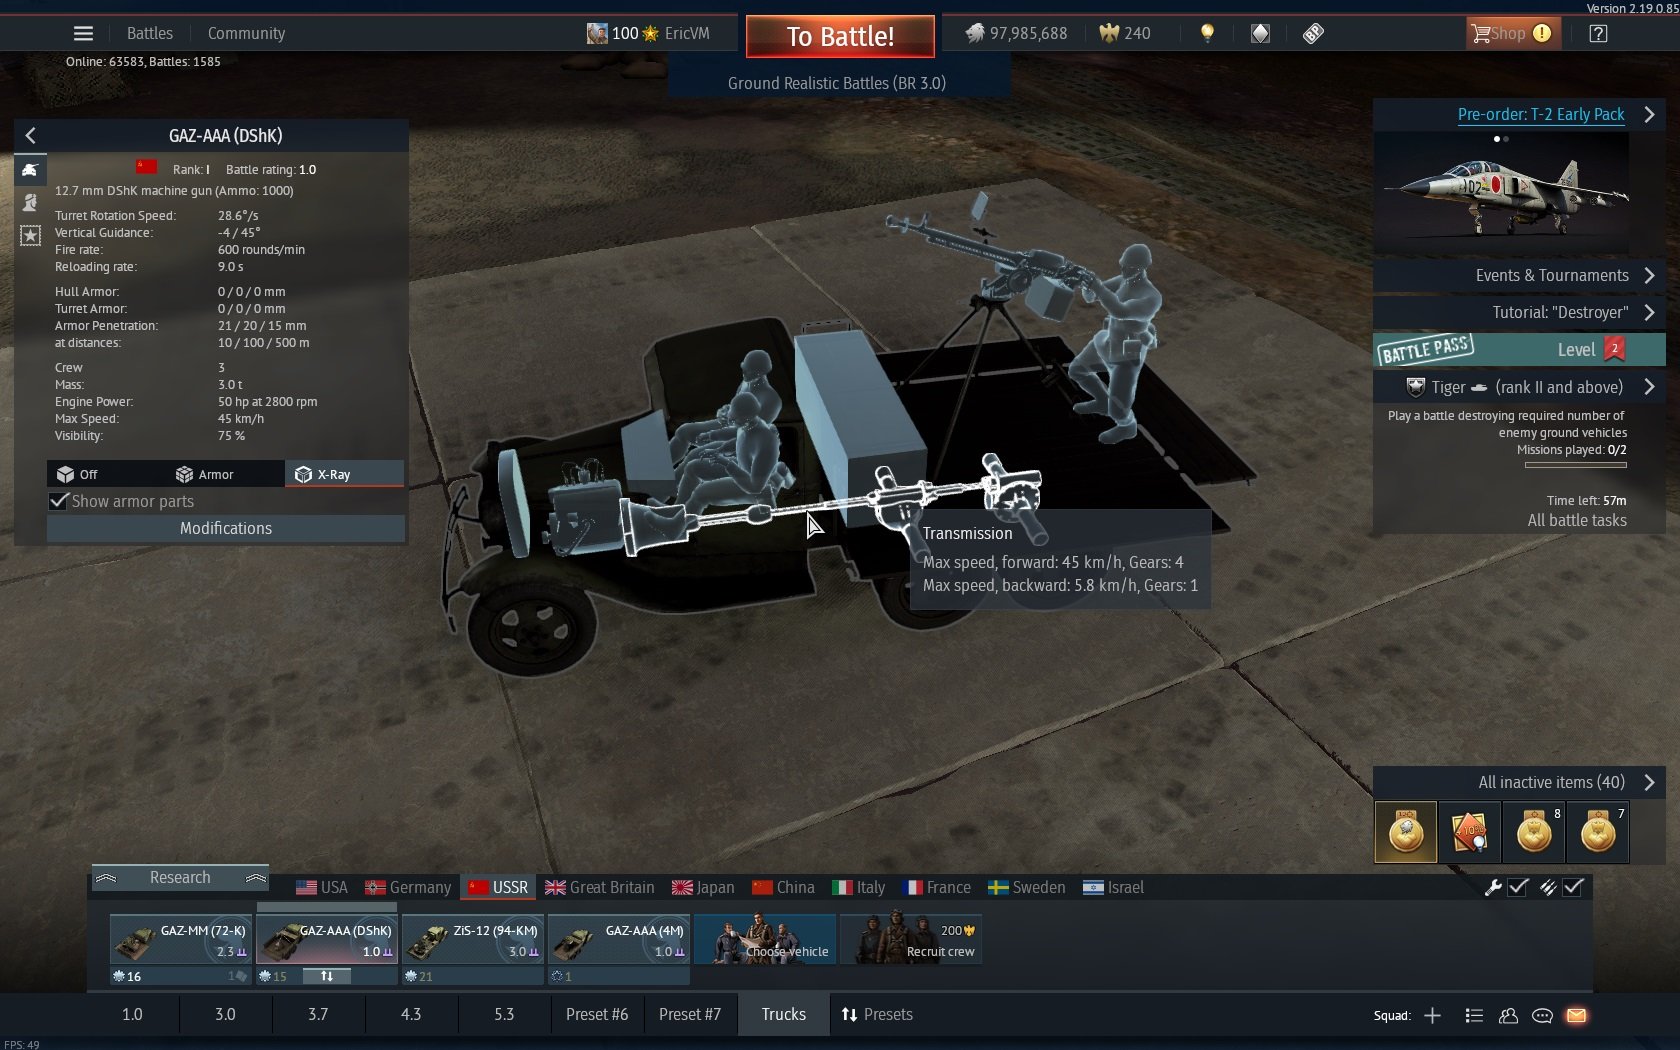
Task: Open the Battles menu
Action: (149, 33)
